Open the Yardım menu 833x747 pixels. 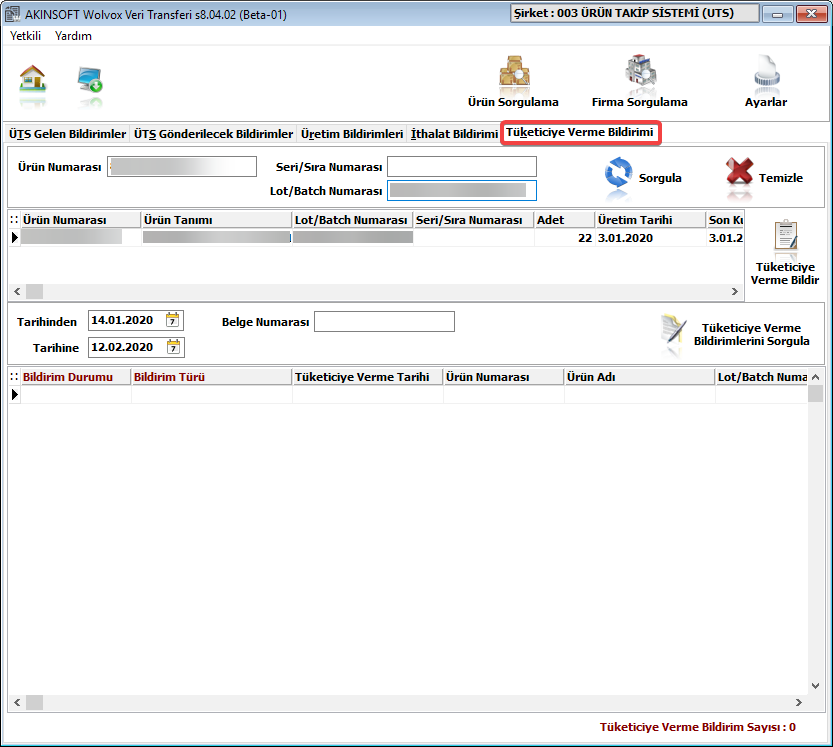[73, 36]
